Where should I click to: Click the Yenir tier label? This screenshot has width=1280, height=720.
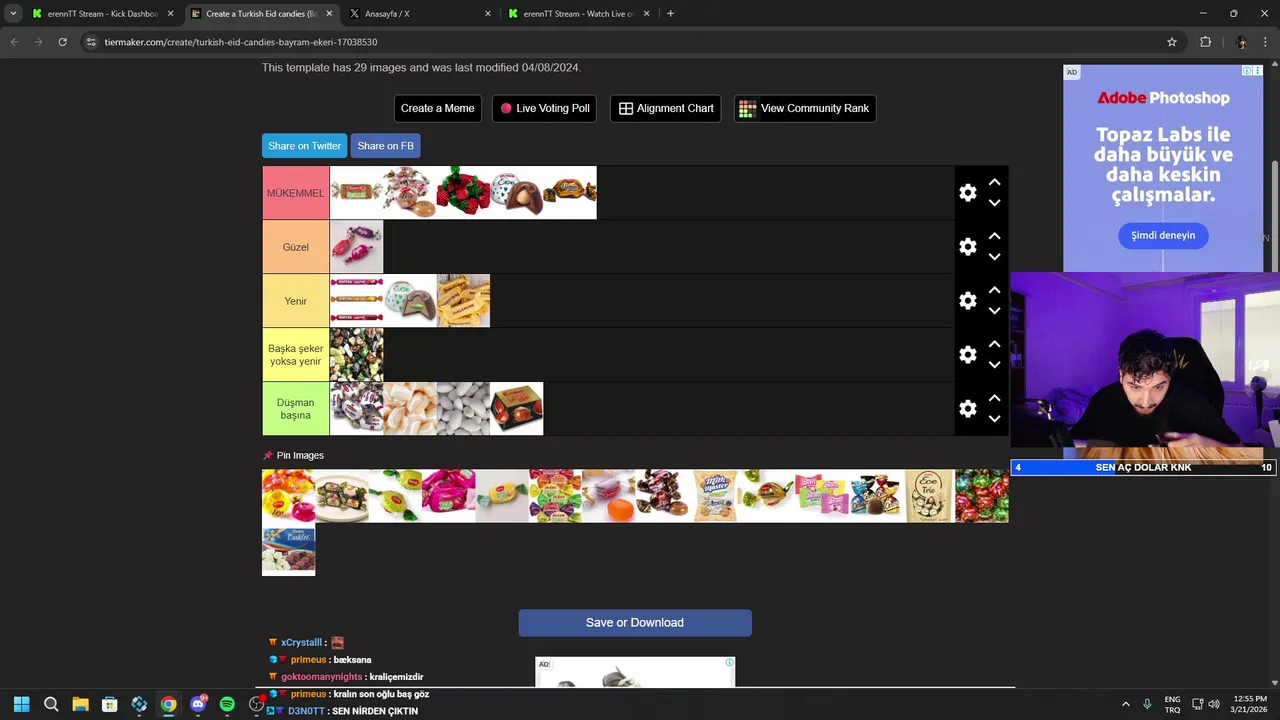[x=296, y=301]
